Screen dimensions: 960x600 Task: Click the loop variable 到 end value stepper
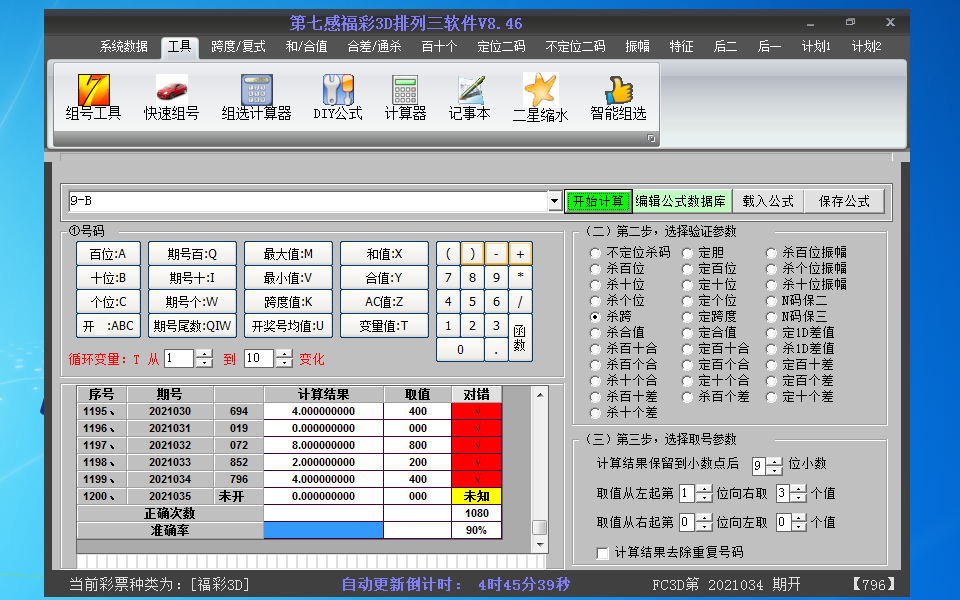[284, 358]
